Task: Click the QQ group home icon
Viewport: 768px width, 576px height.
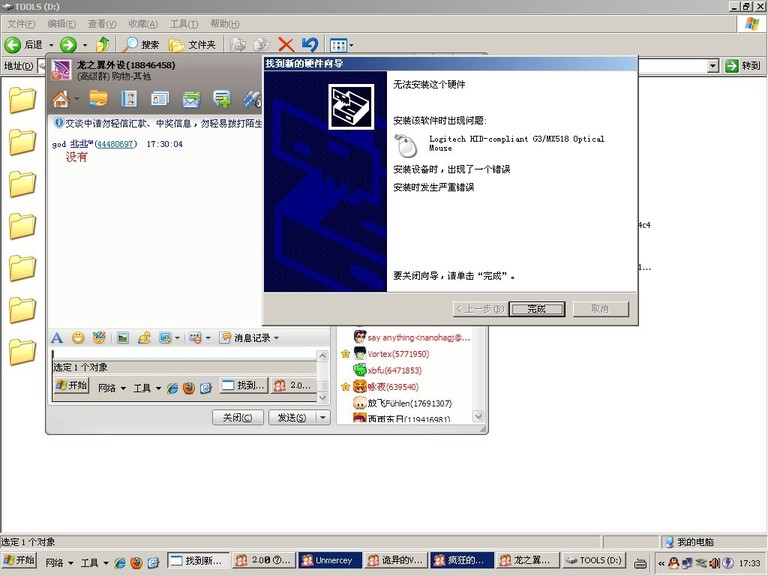Action: (x=61, y=98)
